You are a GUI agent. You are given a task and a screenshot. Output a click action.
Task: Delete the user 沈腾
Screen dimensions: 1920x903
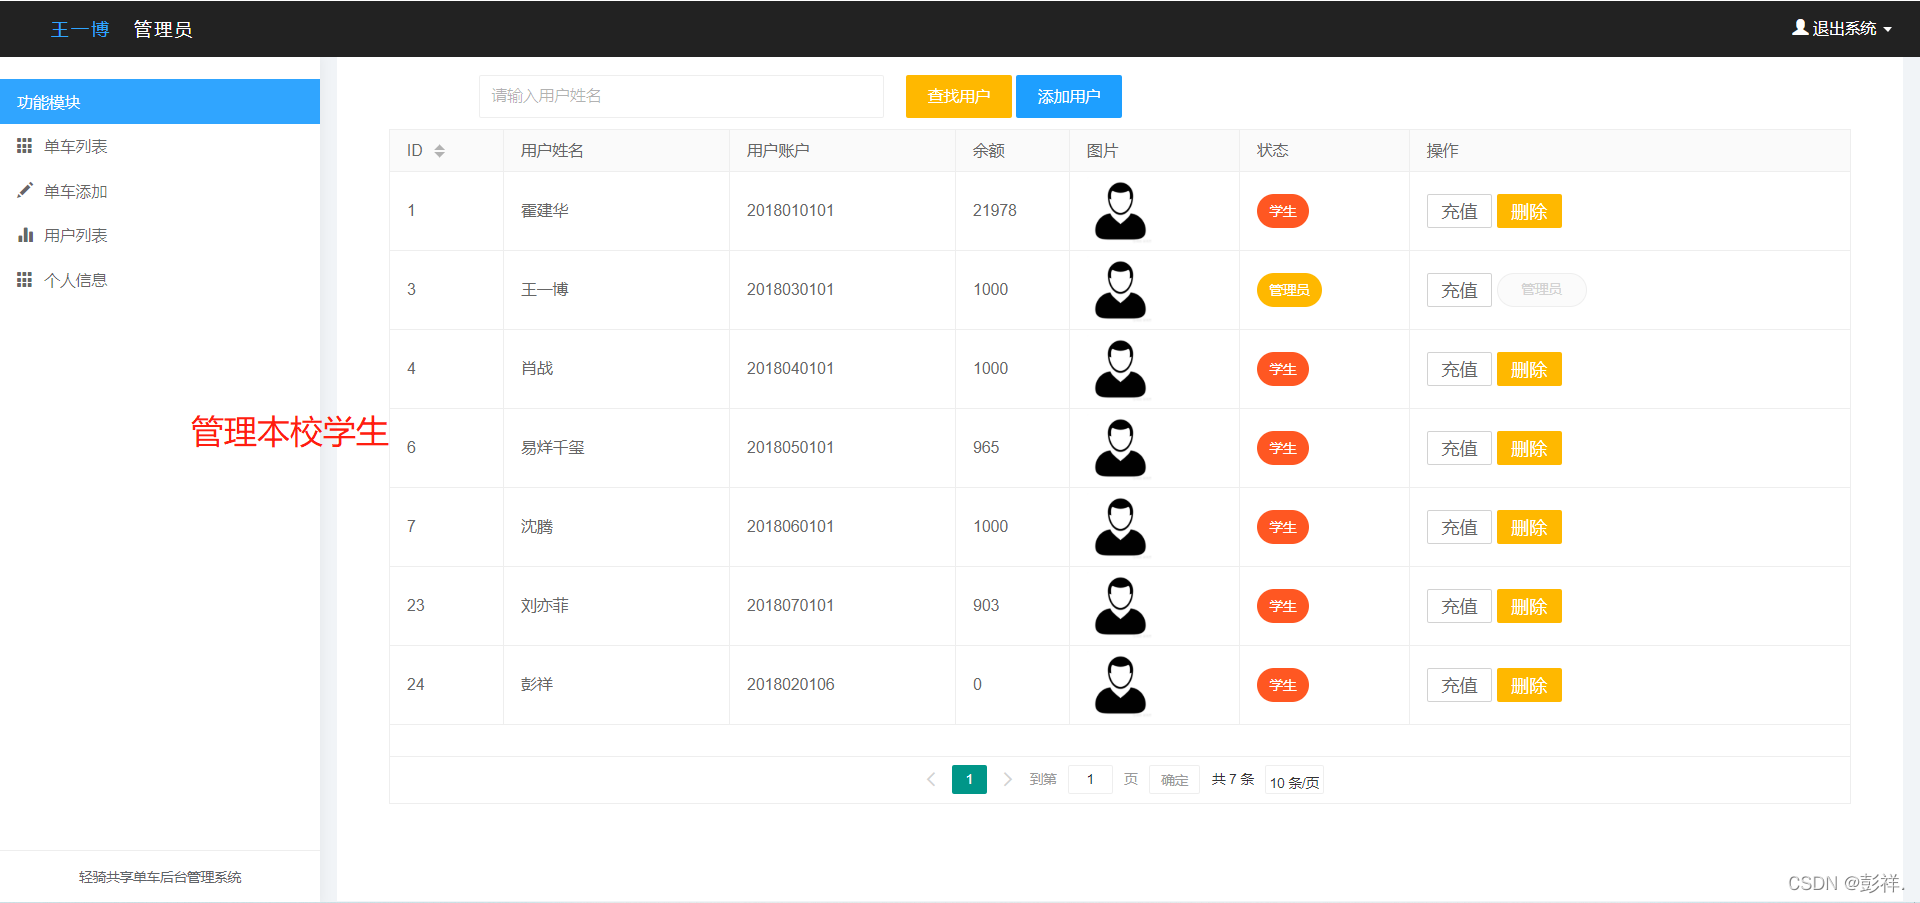click(x=1529, y=527)
